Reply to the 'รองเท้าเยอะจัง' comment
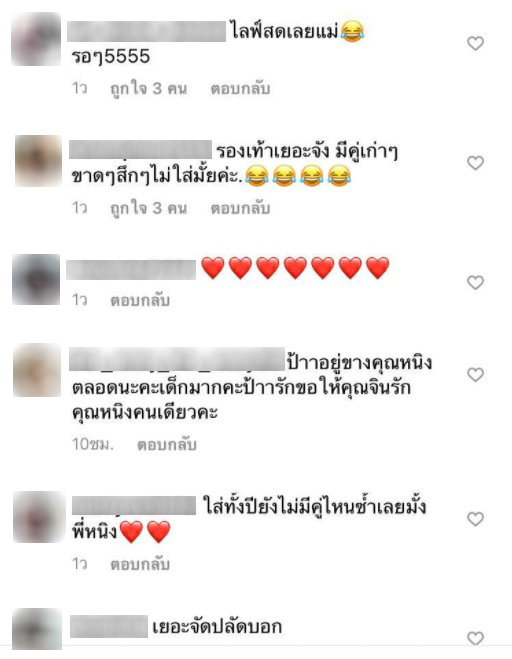 [x=240, y=208]
